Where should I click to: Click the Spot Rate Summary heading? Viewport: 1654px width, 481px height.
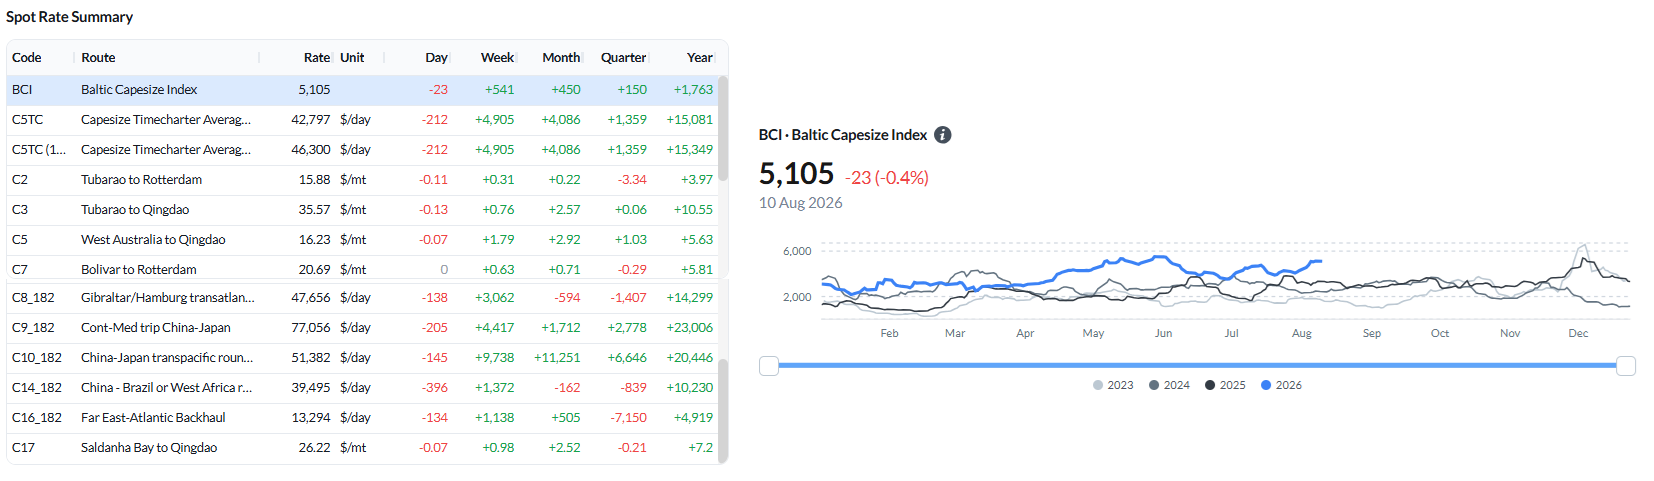(70, 17)
